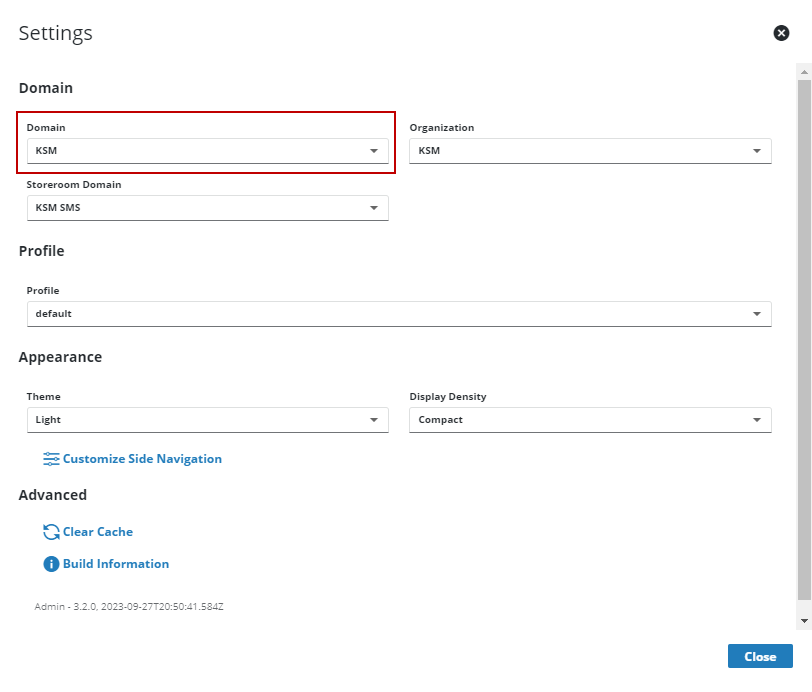Open the Display Density dropdown arrow
Screen dimensions: 812x692
(757, 420)
